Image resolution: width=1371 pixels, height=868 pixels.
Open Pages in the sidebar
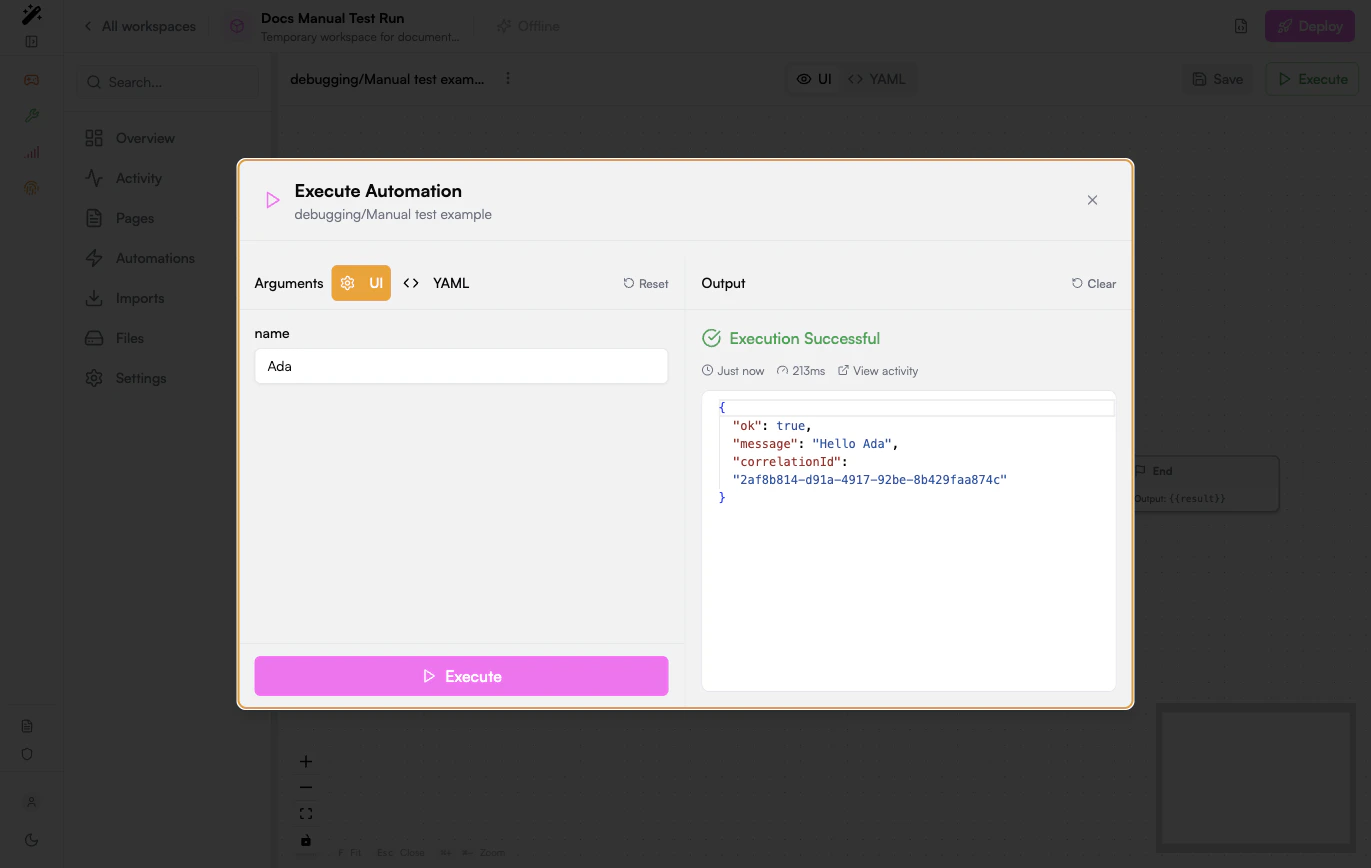(x=167, y=218)
